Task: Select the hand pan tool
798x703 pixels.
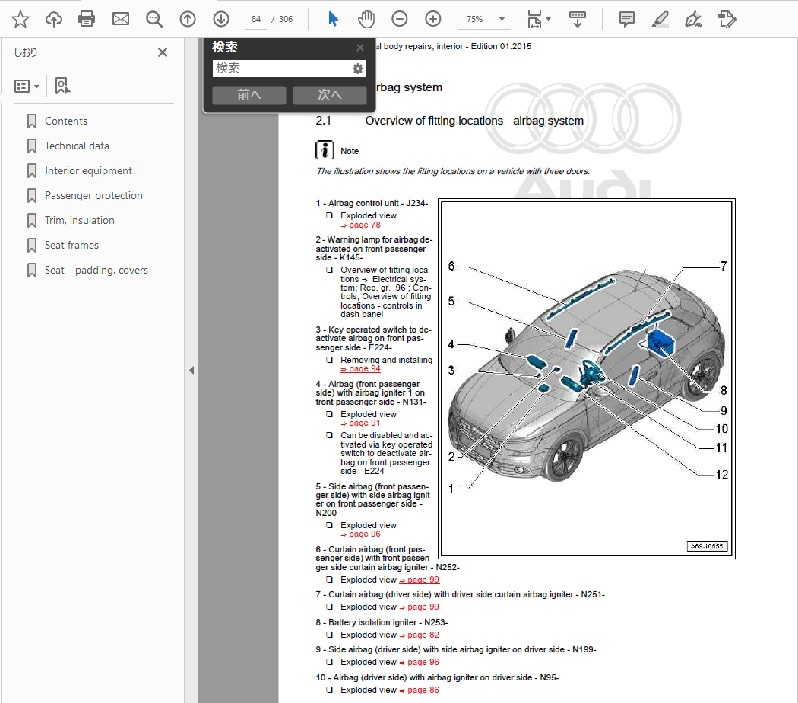Action: point(366,19)
